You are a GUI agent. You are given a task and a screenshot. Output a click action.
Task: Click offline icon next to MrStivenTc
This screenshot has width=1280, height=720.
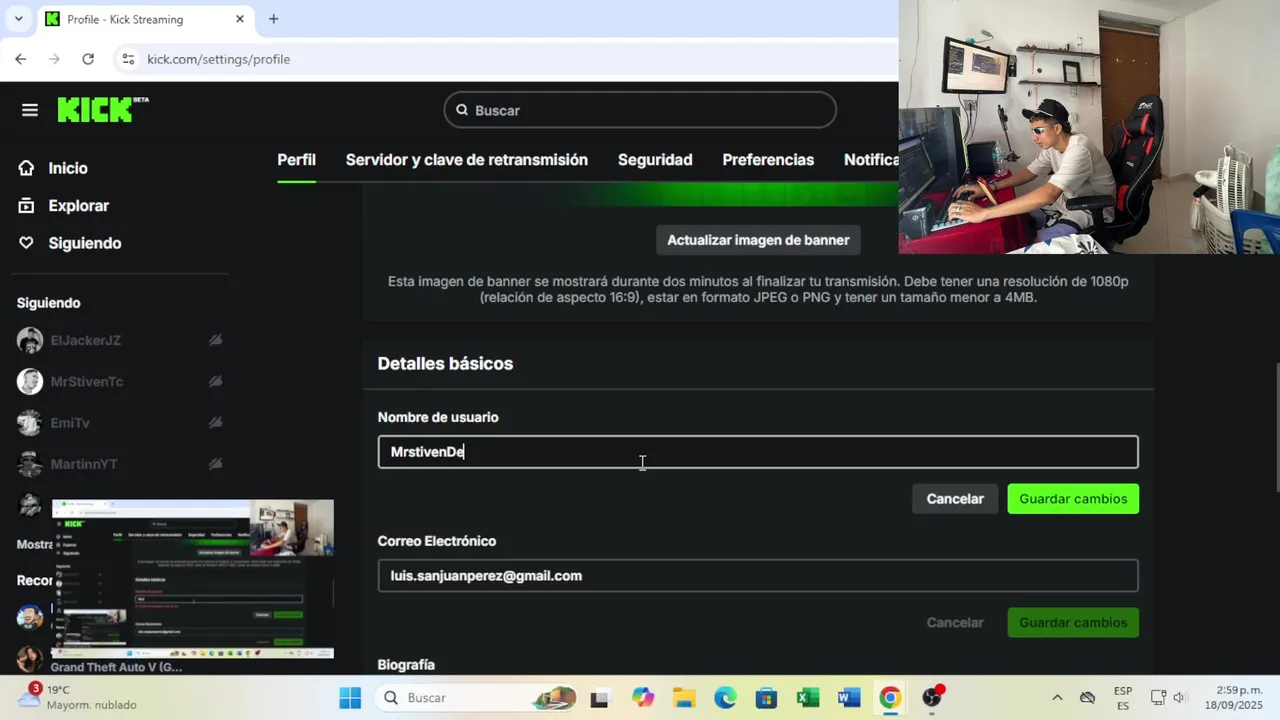click(x=215, y=381)
